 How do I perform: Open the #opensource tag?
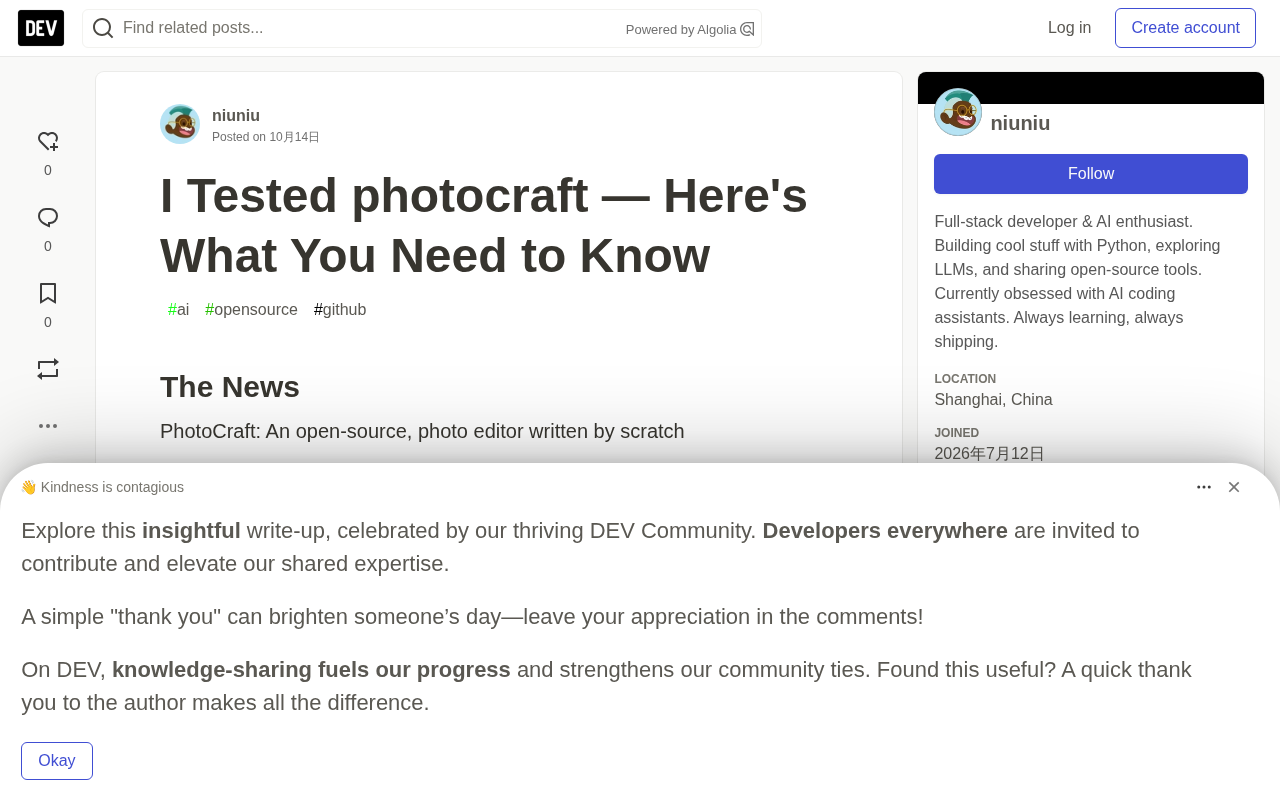coord(251,310)
